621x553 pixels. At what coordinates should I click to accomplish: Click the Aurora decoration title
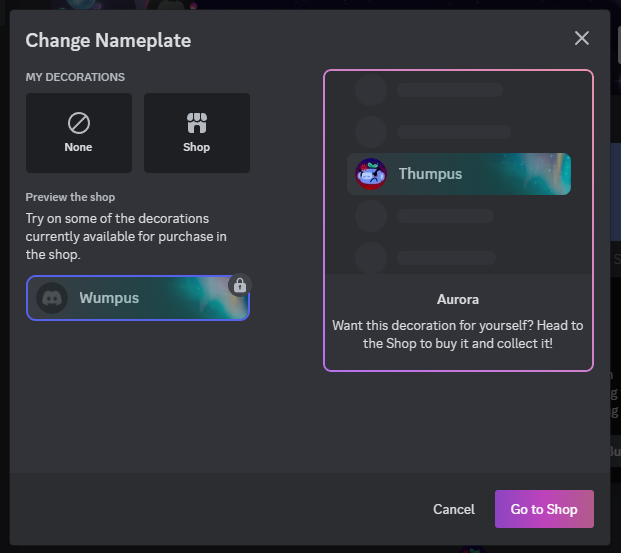click(x=458, y=299)
